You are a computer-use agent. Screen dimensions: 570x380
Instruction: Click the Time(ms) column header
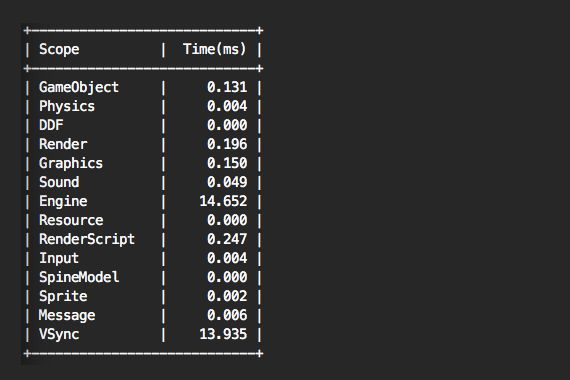[214, 49]
